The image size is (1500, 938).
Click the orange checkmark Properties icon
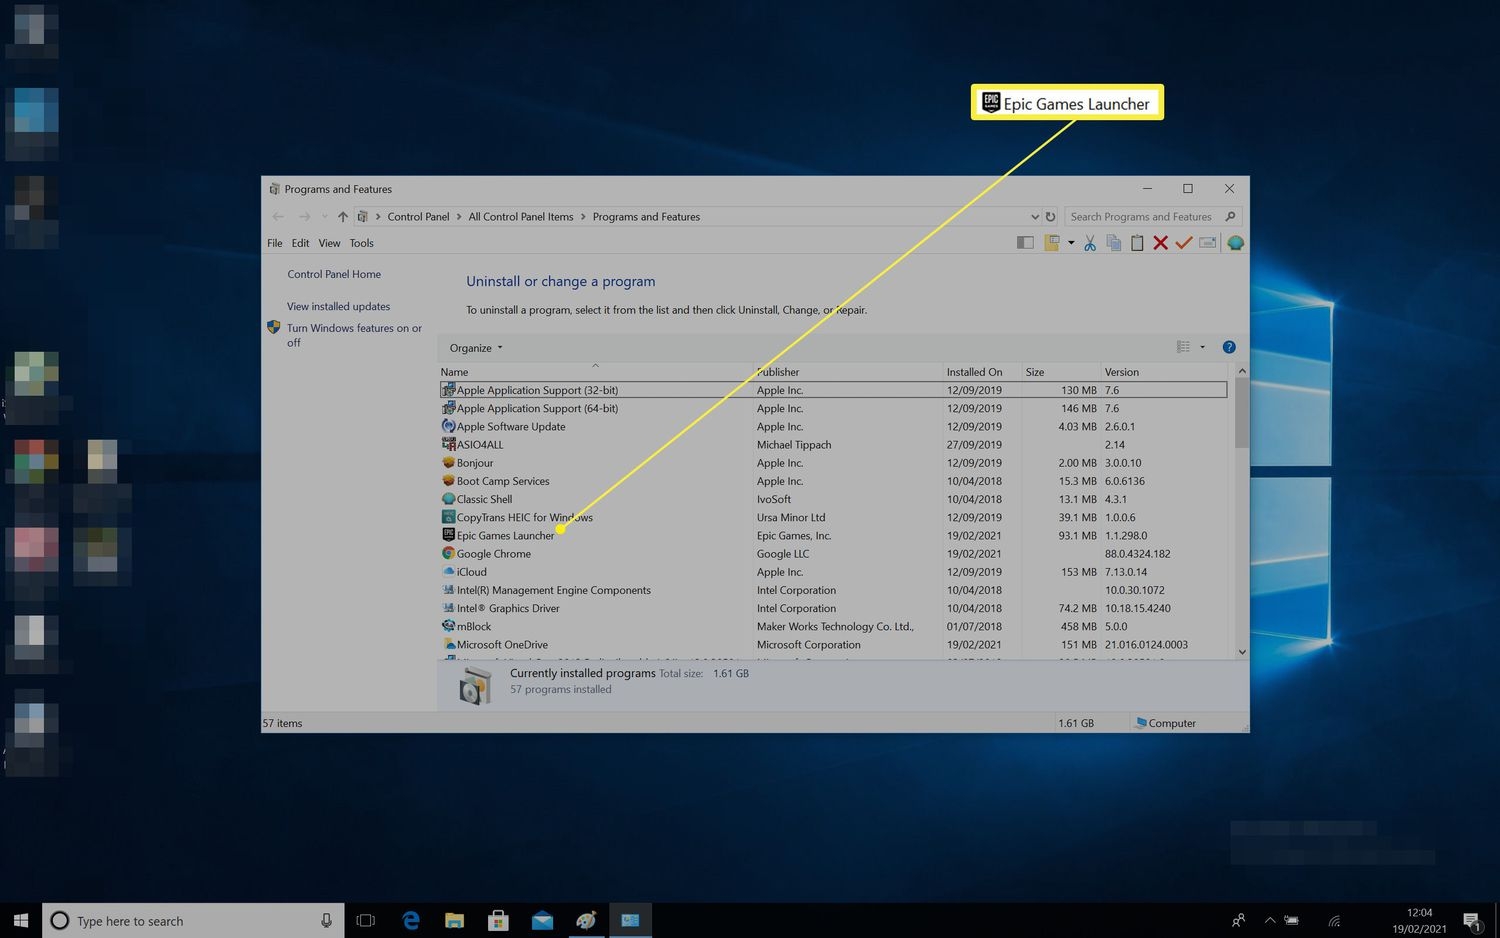tap(1184, 243)
